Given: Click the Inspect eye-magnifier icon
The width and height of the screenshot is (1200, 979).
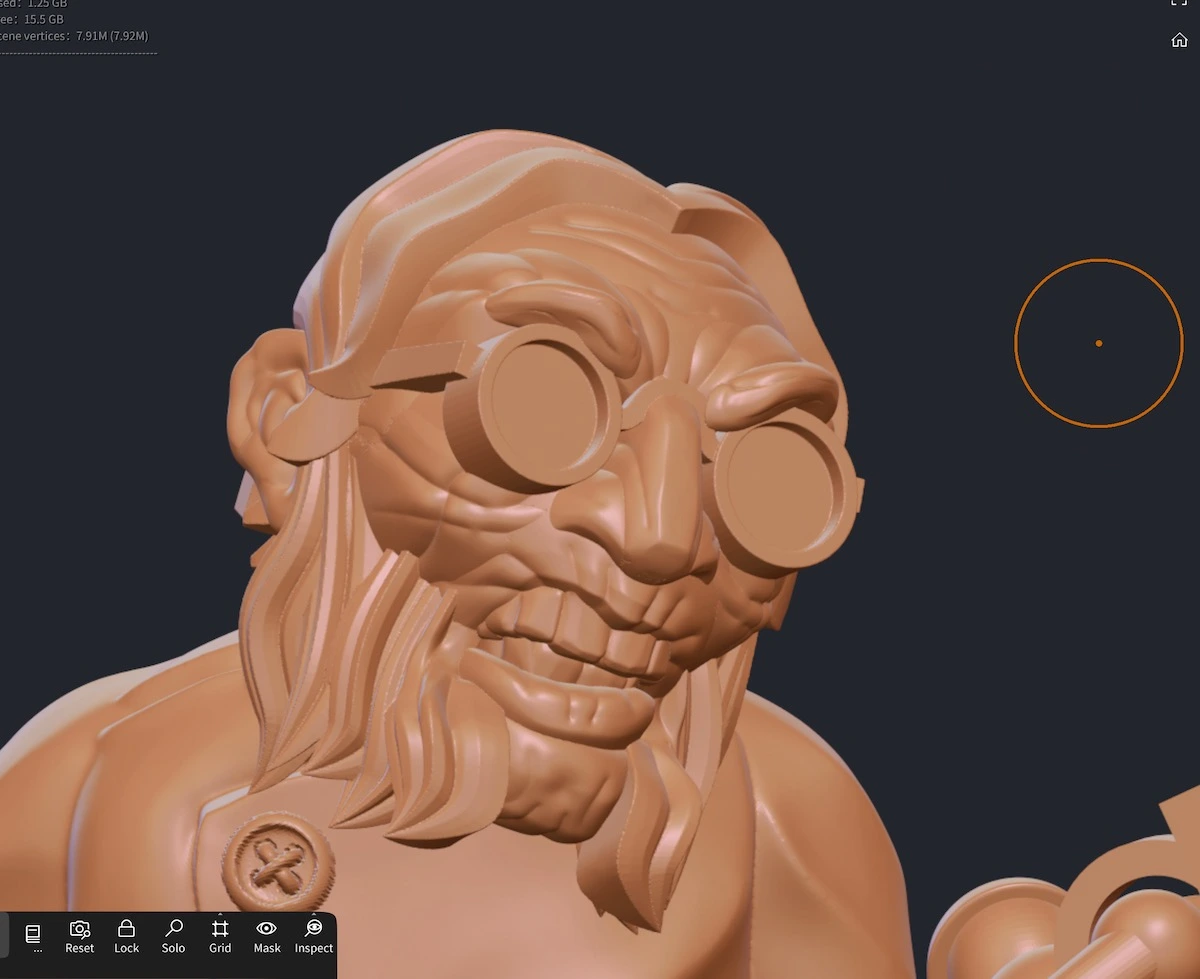Looking at the screenshot, I should click(314, 930).
